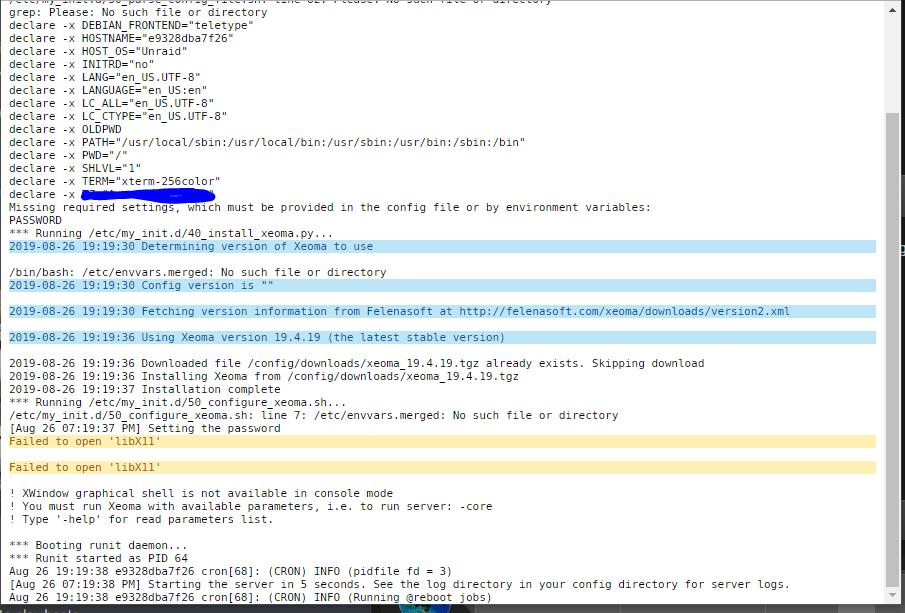Click the 'XWindow graphical shell is not available' line
905x613 pixels.
point(201,494)
